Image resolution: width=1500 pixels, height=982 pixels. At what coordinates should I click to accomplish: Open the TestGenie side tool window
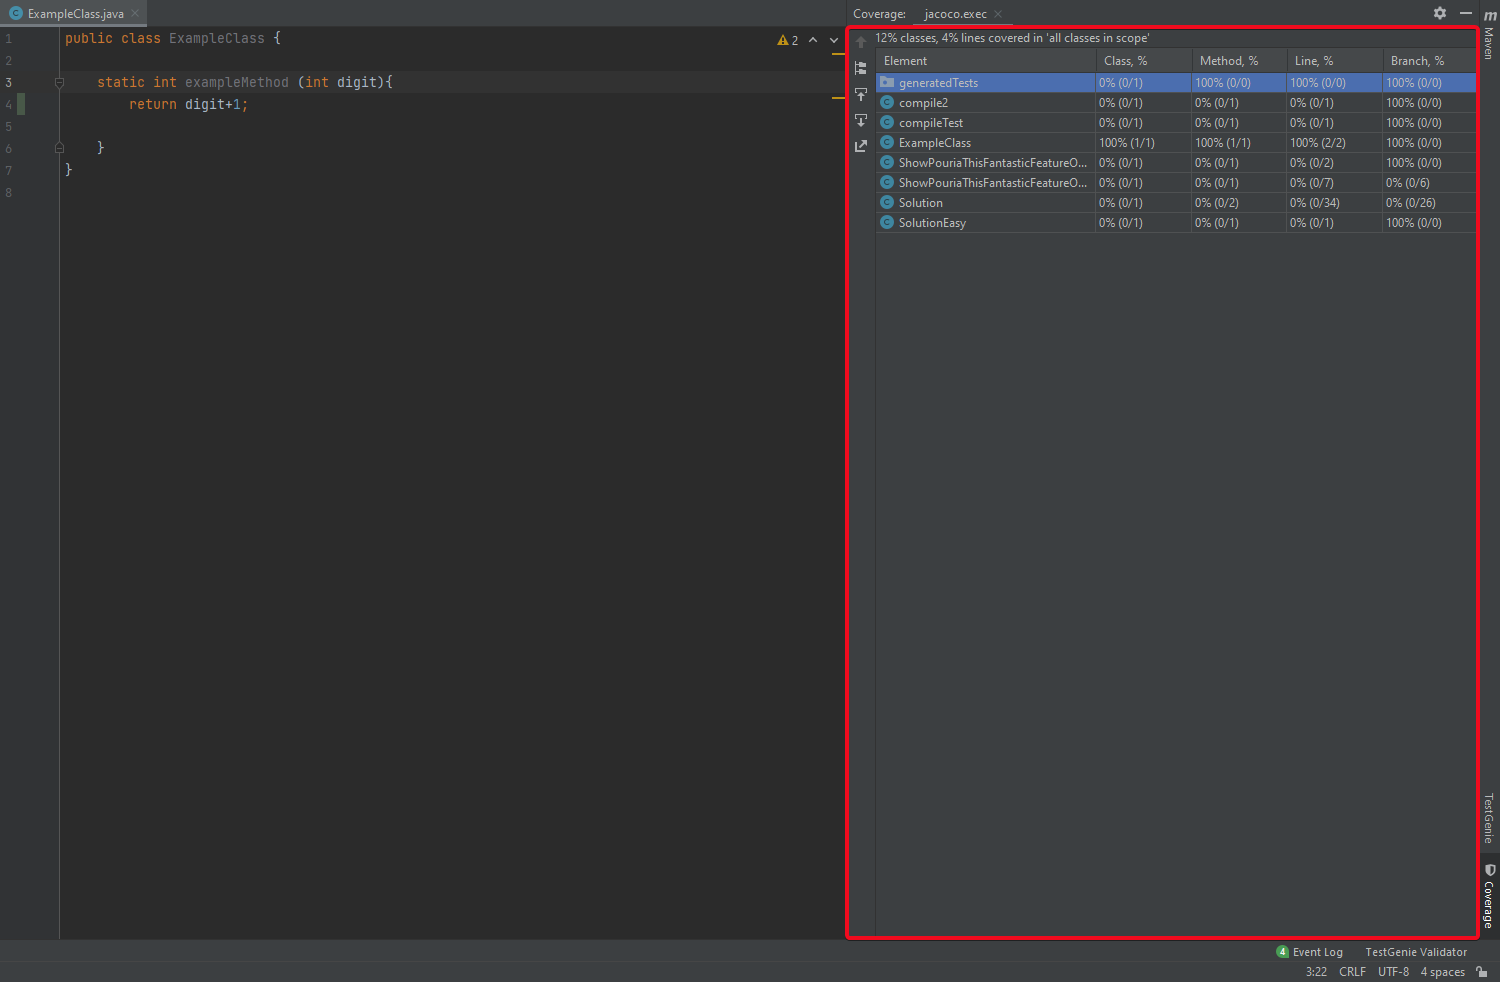tap(1489, 818)
